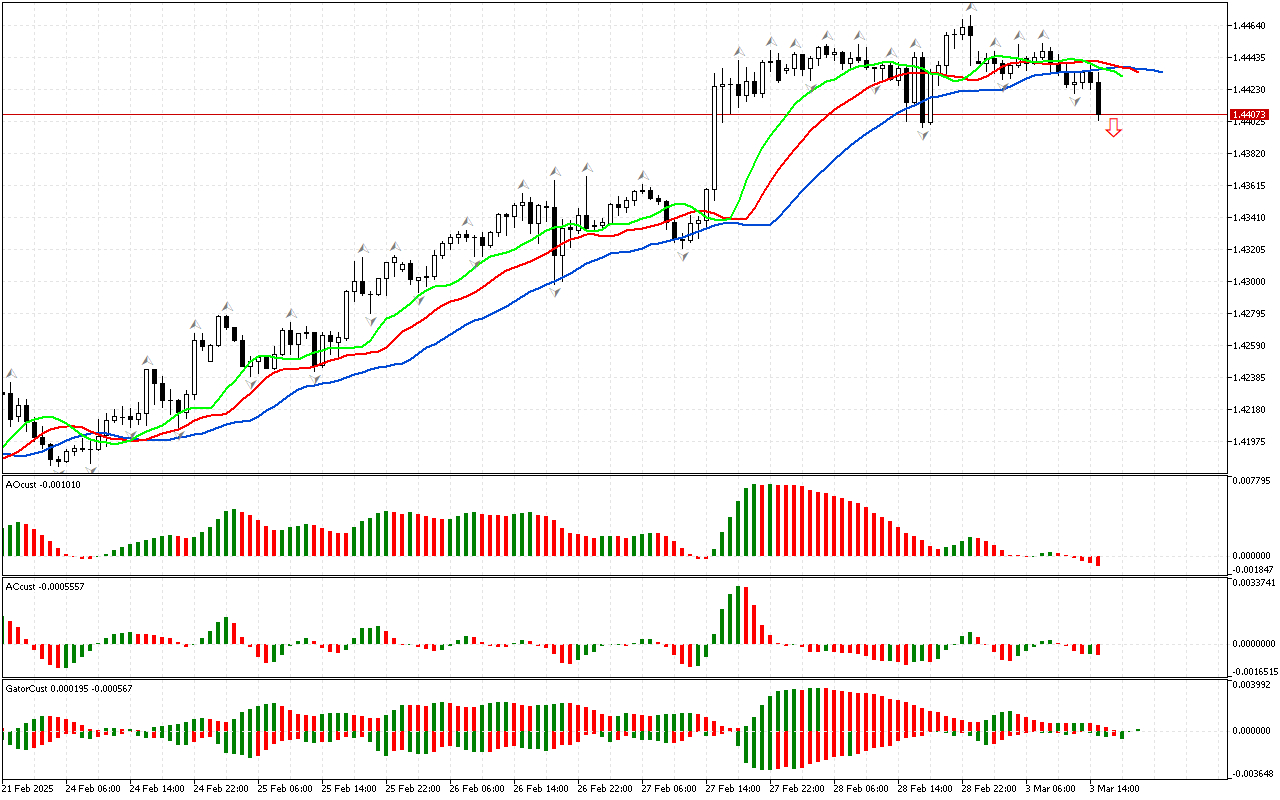Viewport: 1280px width, 800px height.
Task: Pick the 28 Feb 22:00 time label
Action: point(990,788)
